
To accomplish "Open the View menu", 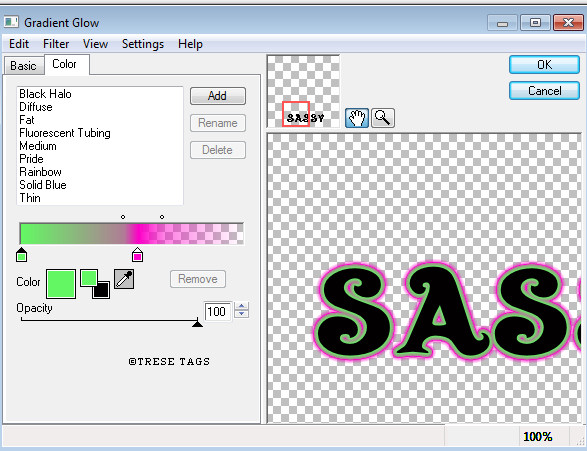I will pyautogui.click(x=95, y=44).
